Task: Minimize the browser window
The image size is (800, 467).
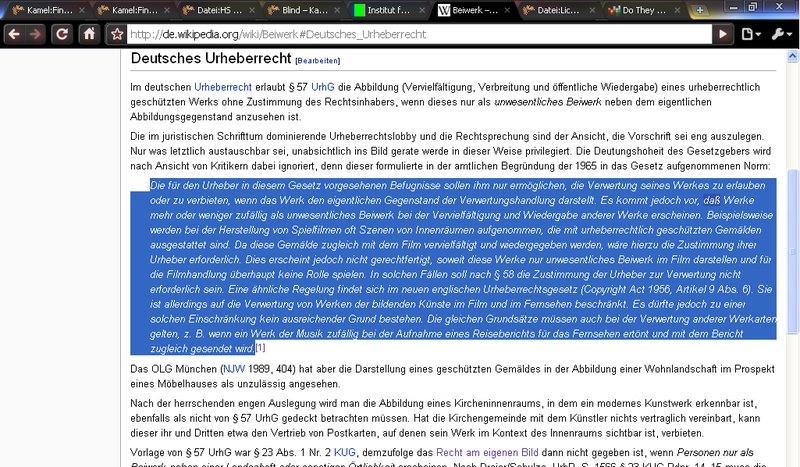Action: [x=734, y=7]
